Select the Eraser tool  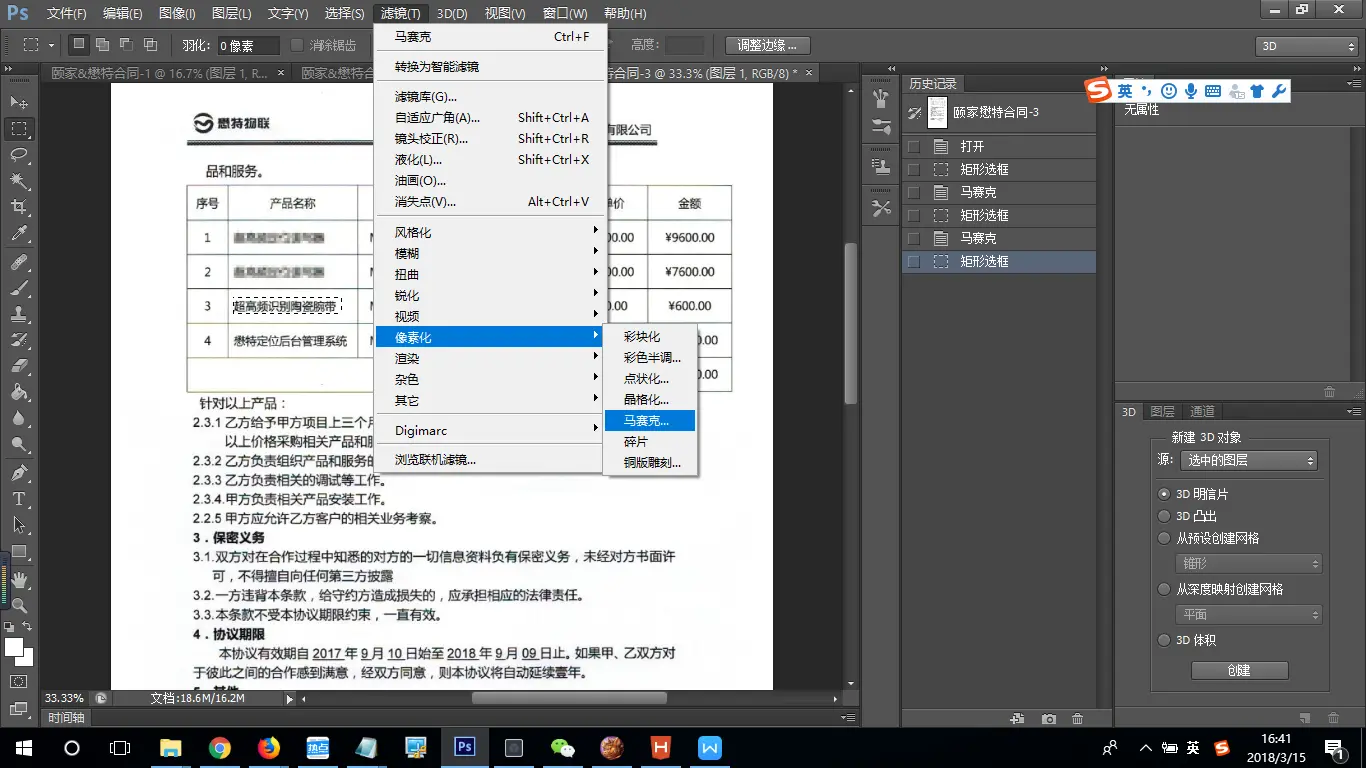19,366
